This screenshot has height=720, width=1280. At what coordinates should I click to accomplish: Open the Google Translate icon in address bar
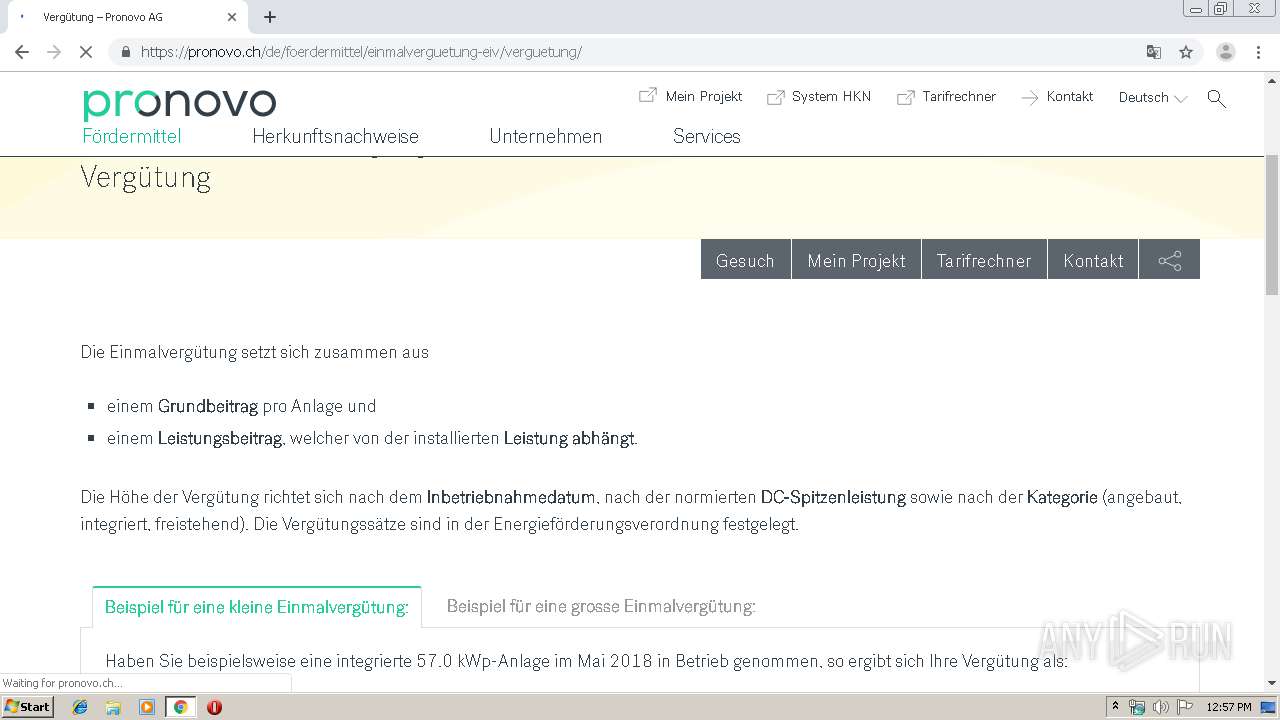(1153, 52)
